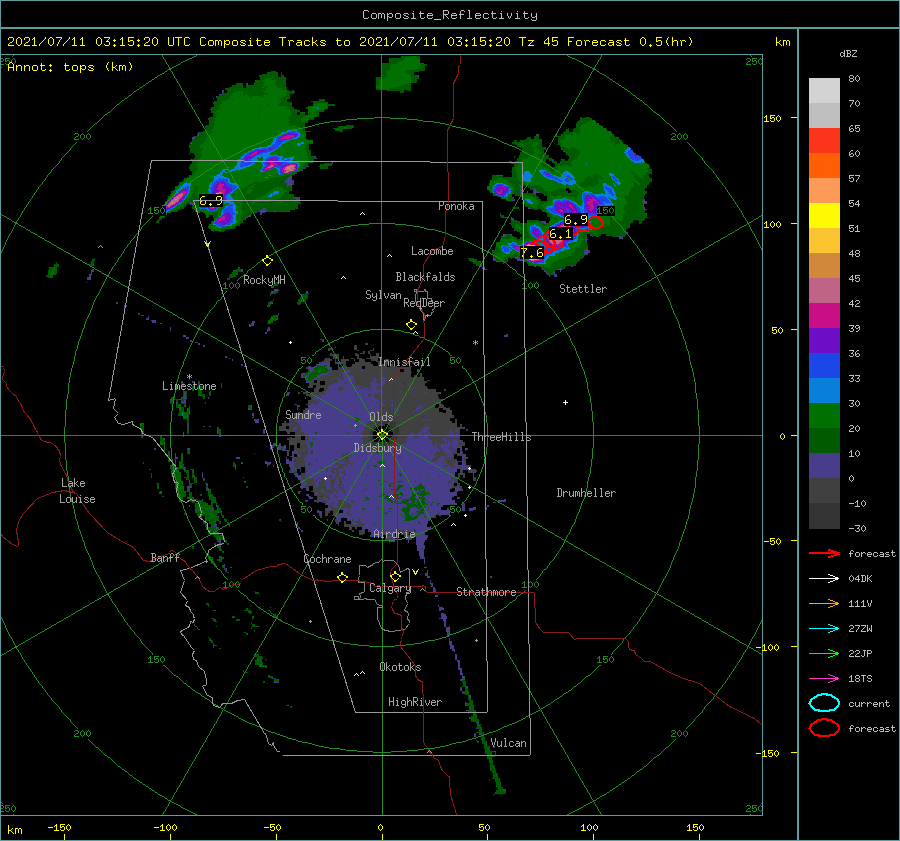This screenshot has height=841, width=900.
Task: Click the Innisfail town label
Action: tap(404, 362)
